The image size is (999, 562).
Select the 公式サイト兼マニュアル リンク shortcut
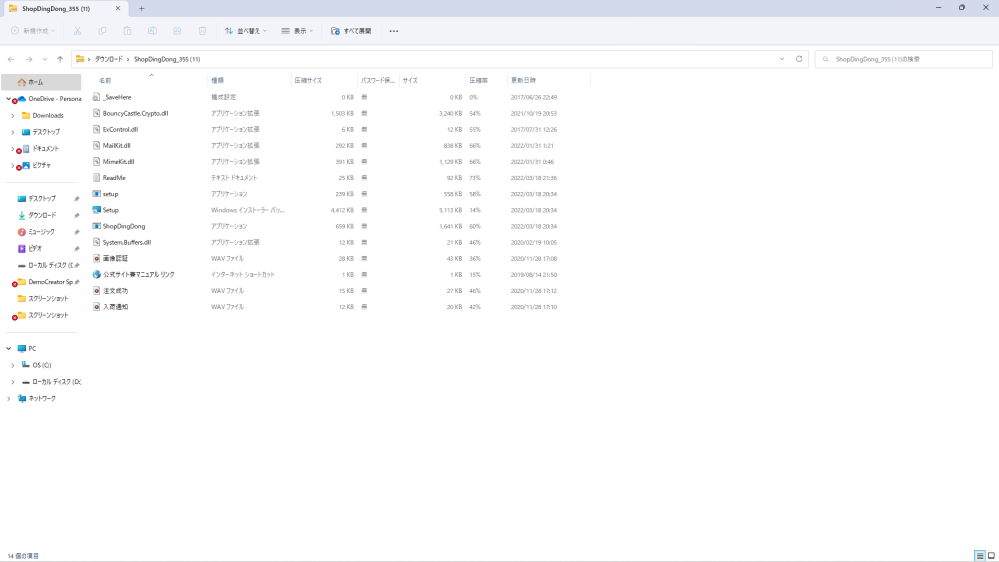point(138,274)
